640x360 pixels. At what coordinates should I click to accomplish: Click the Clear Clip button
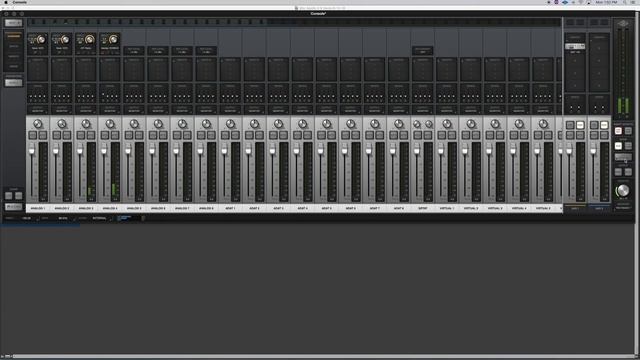coord(18,196)
